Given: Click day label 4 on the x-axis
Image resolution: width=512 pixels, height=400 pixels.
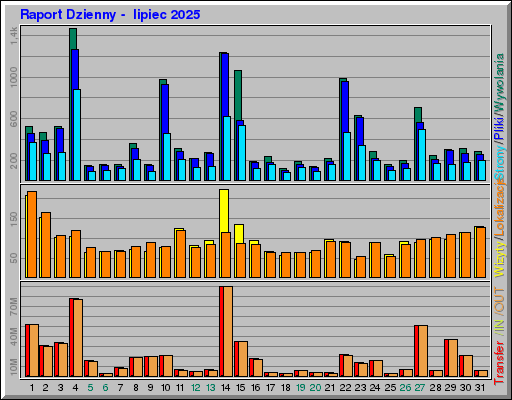Looking at the screenshot, I should point(75,388).
